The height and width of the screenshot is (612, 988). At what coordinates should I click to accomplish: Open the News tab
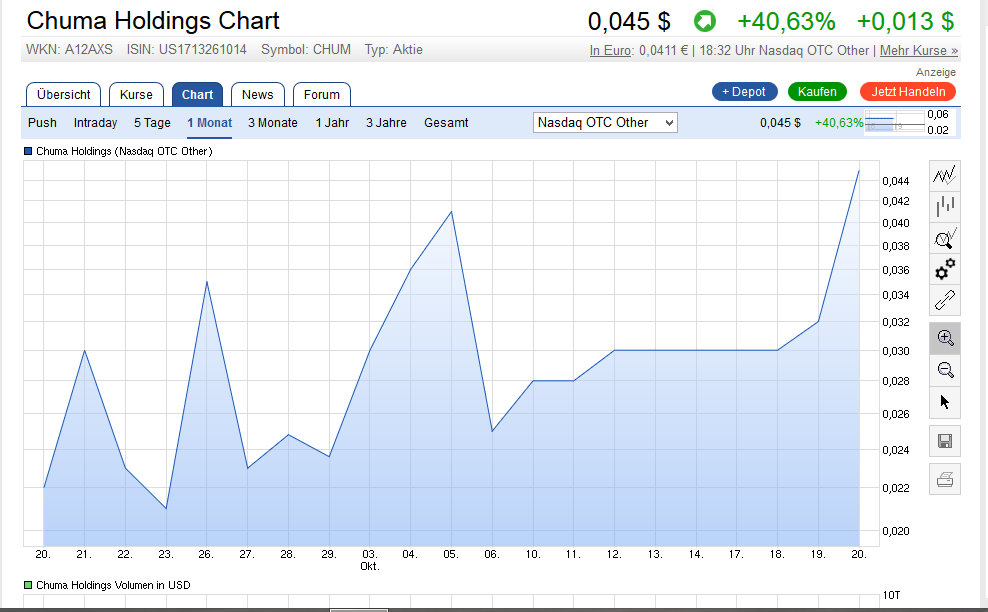257,95
